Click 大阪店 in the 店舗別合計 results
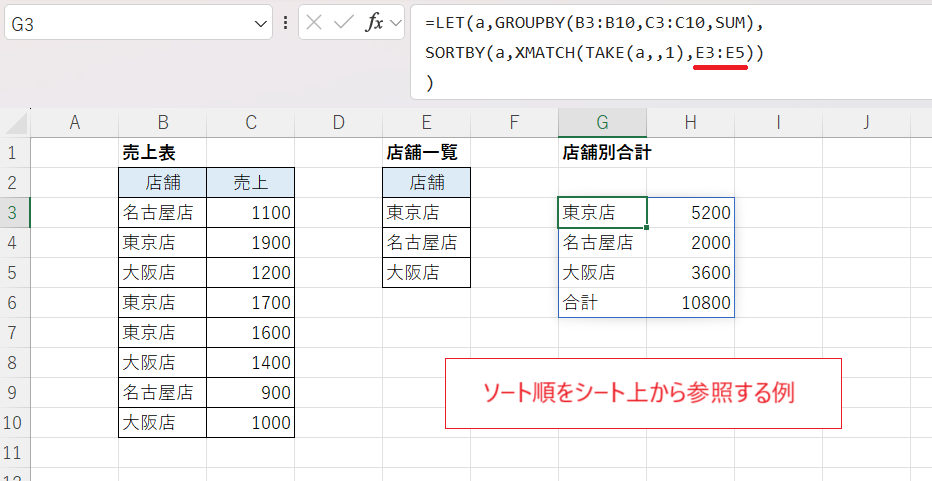The image size is (932, 481). pos(603,273)
